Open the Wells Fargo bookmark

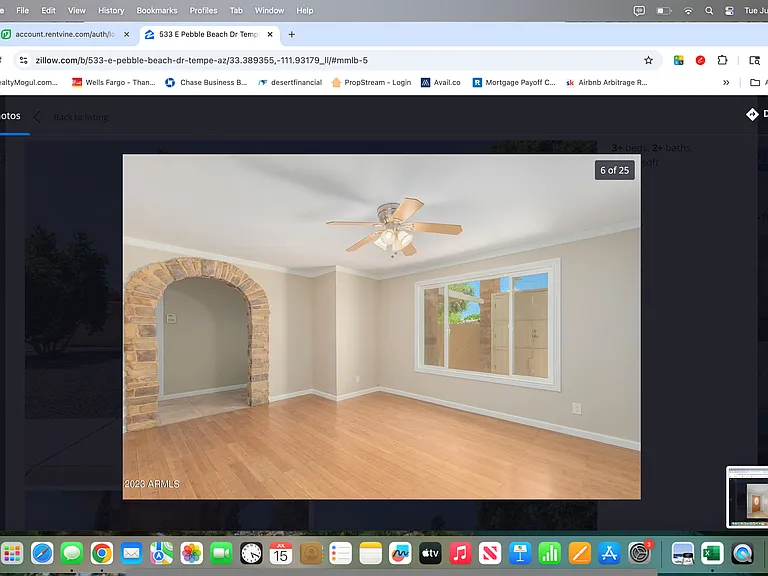114,82
